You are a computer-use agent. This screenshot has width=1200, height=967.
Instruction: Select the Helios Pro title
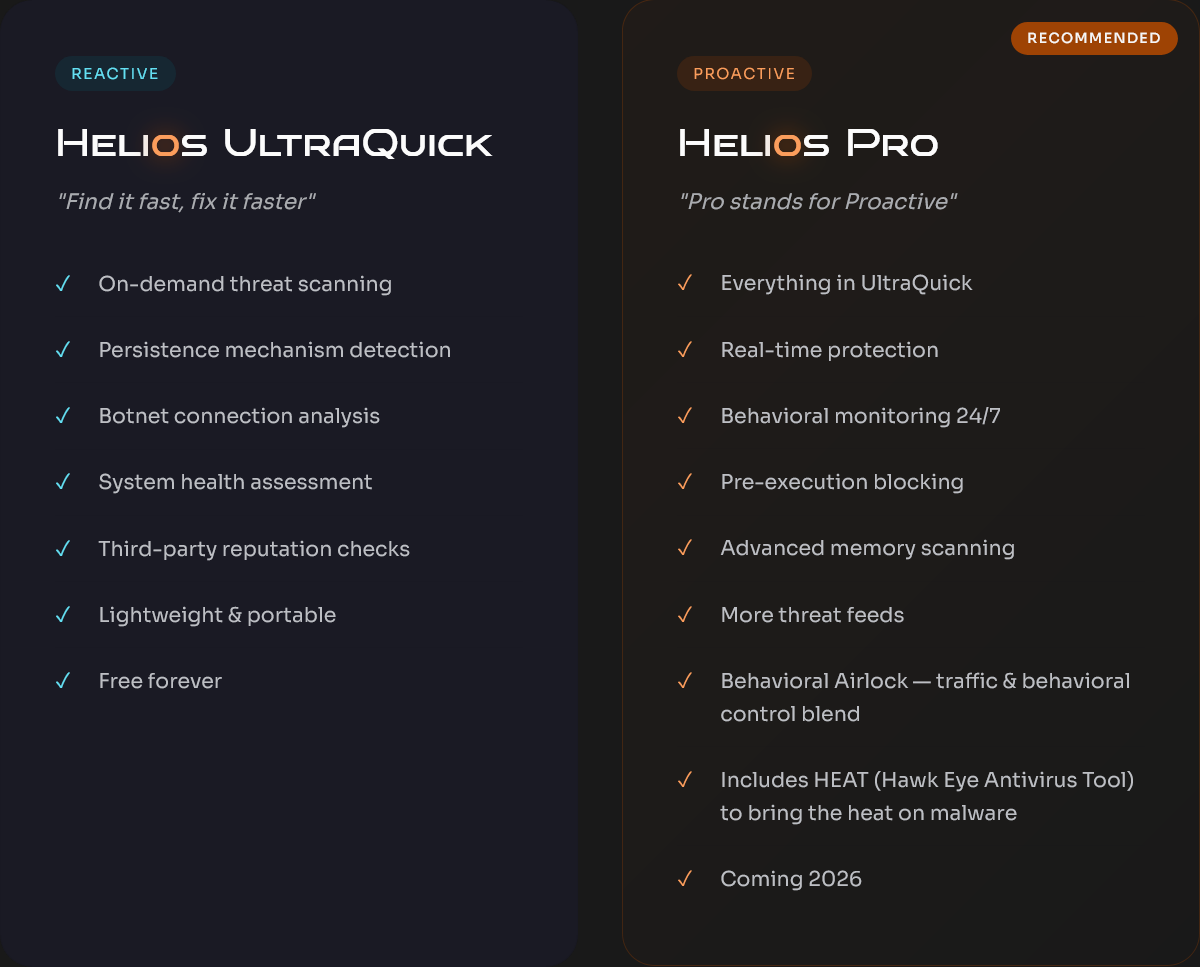point(808,144)
